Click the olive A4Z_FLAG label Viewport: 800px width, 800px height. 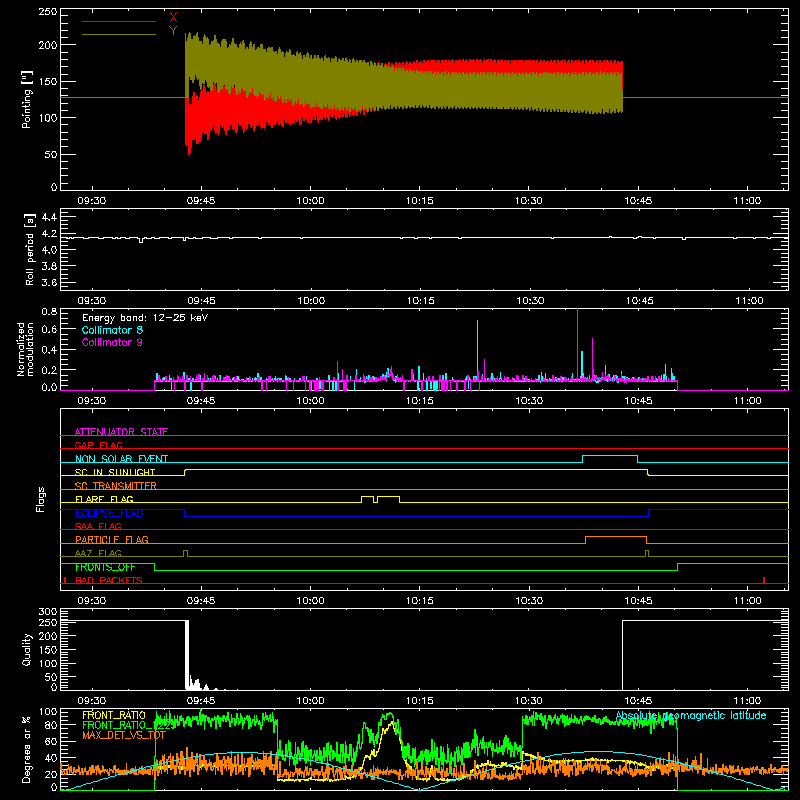(x=98, y=553)
